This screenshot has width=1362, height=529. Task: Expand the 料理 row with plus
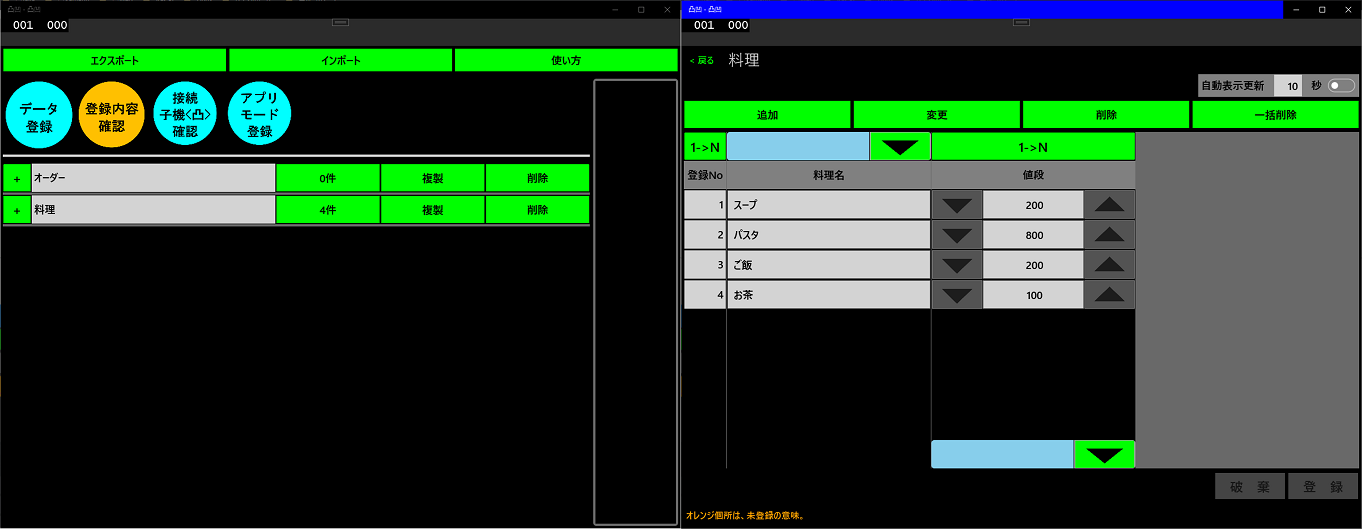click(17, 210)
